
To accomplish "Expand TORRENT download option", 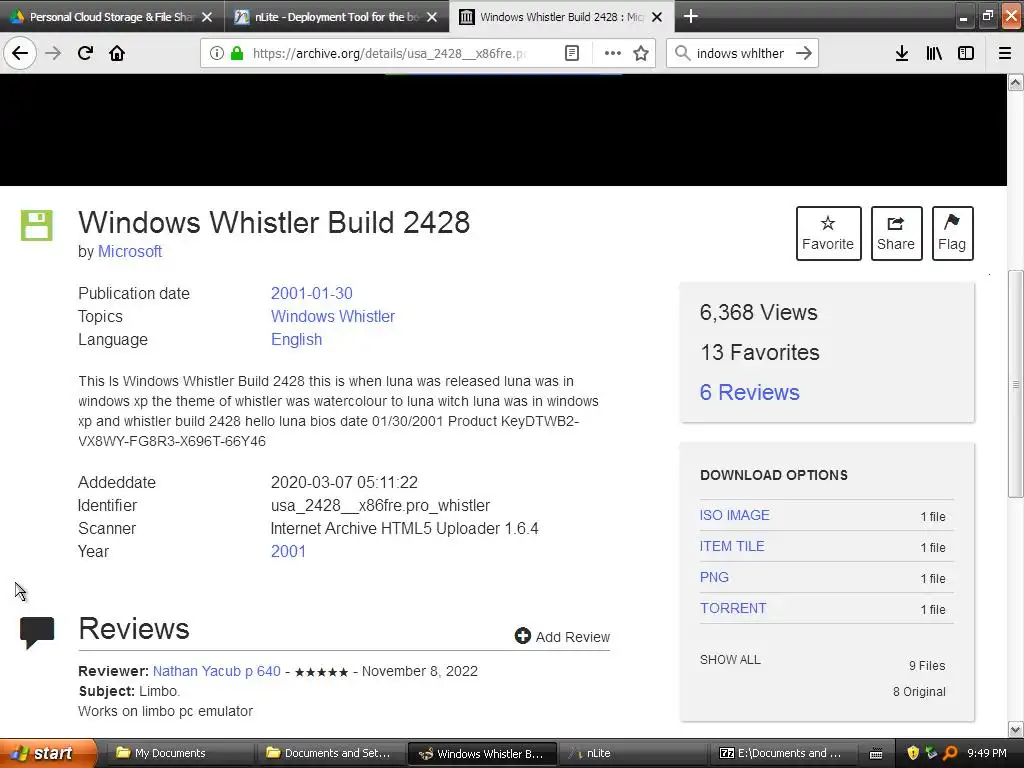I will pyautogui.click(x=733, y=608).
